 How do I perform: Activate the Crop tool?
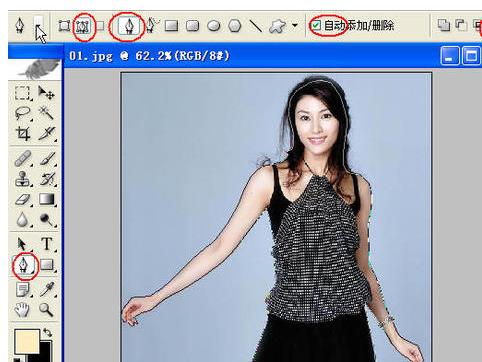(x=23, y=134)
